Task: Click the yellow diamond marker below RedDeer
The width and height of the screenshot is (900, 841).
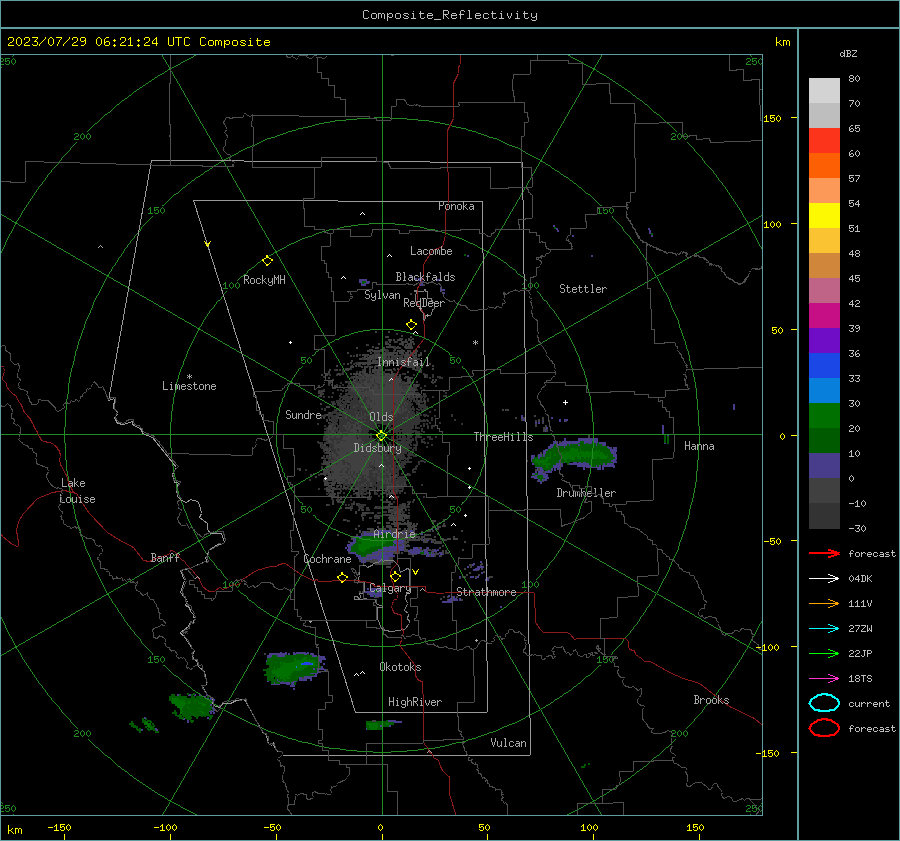Action: 411,325
